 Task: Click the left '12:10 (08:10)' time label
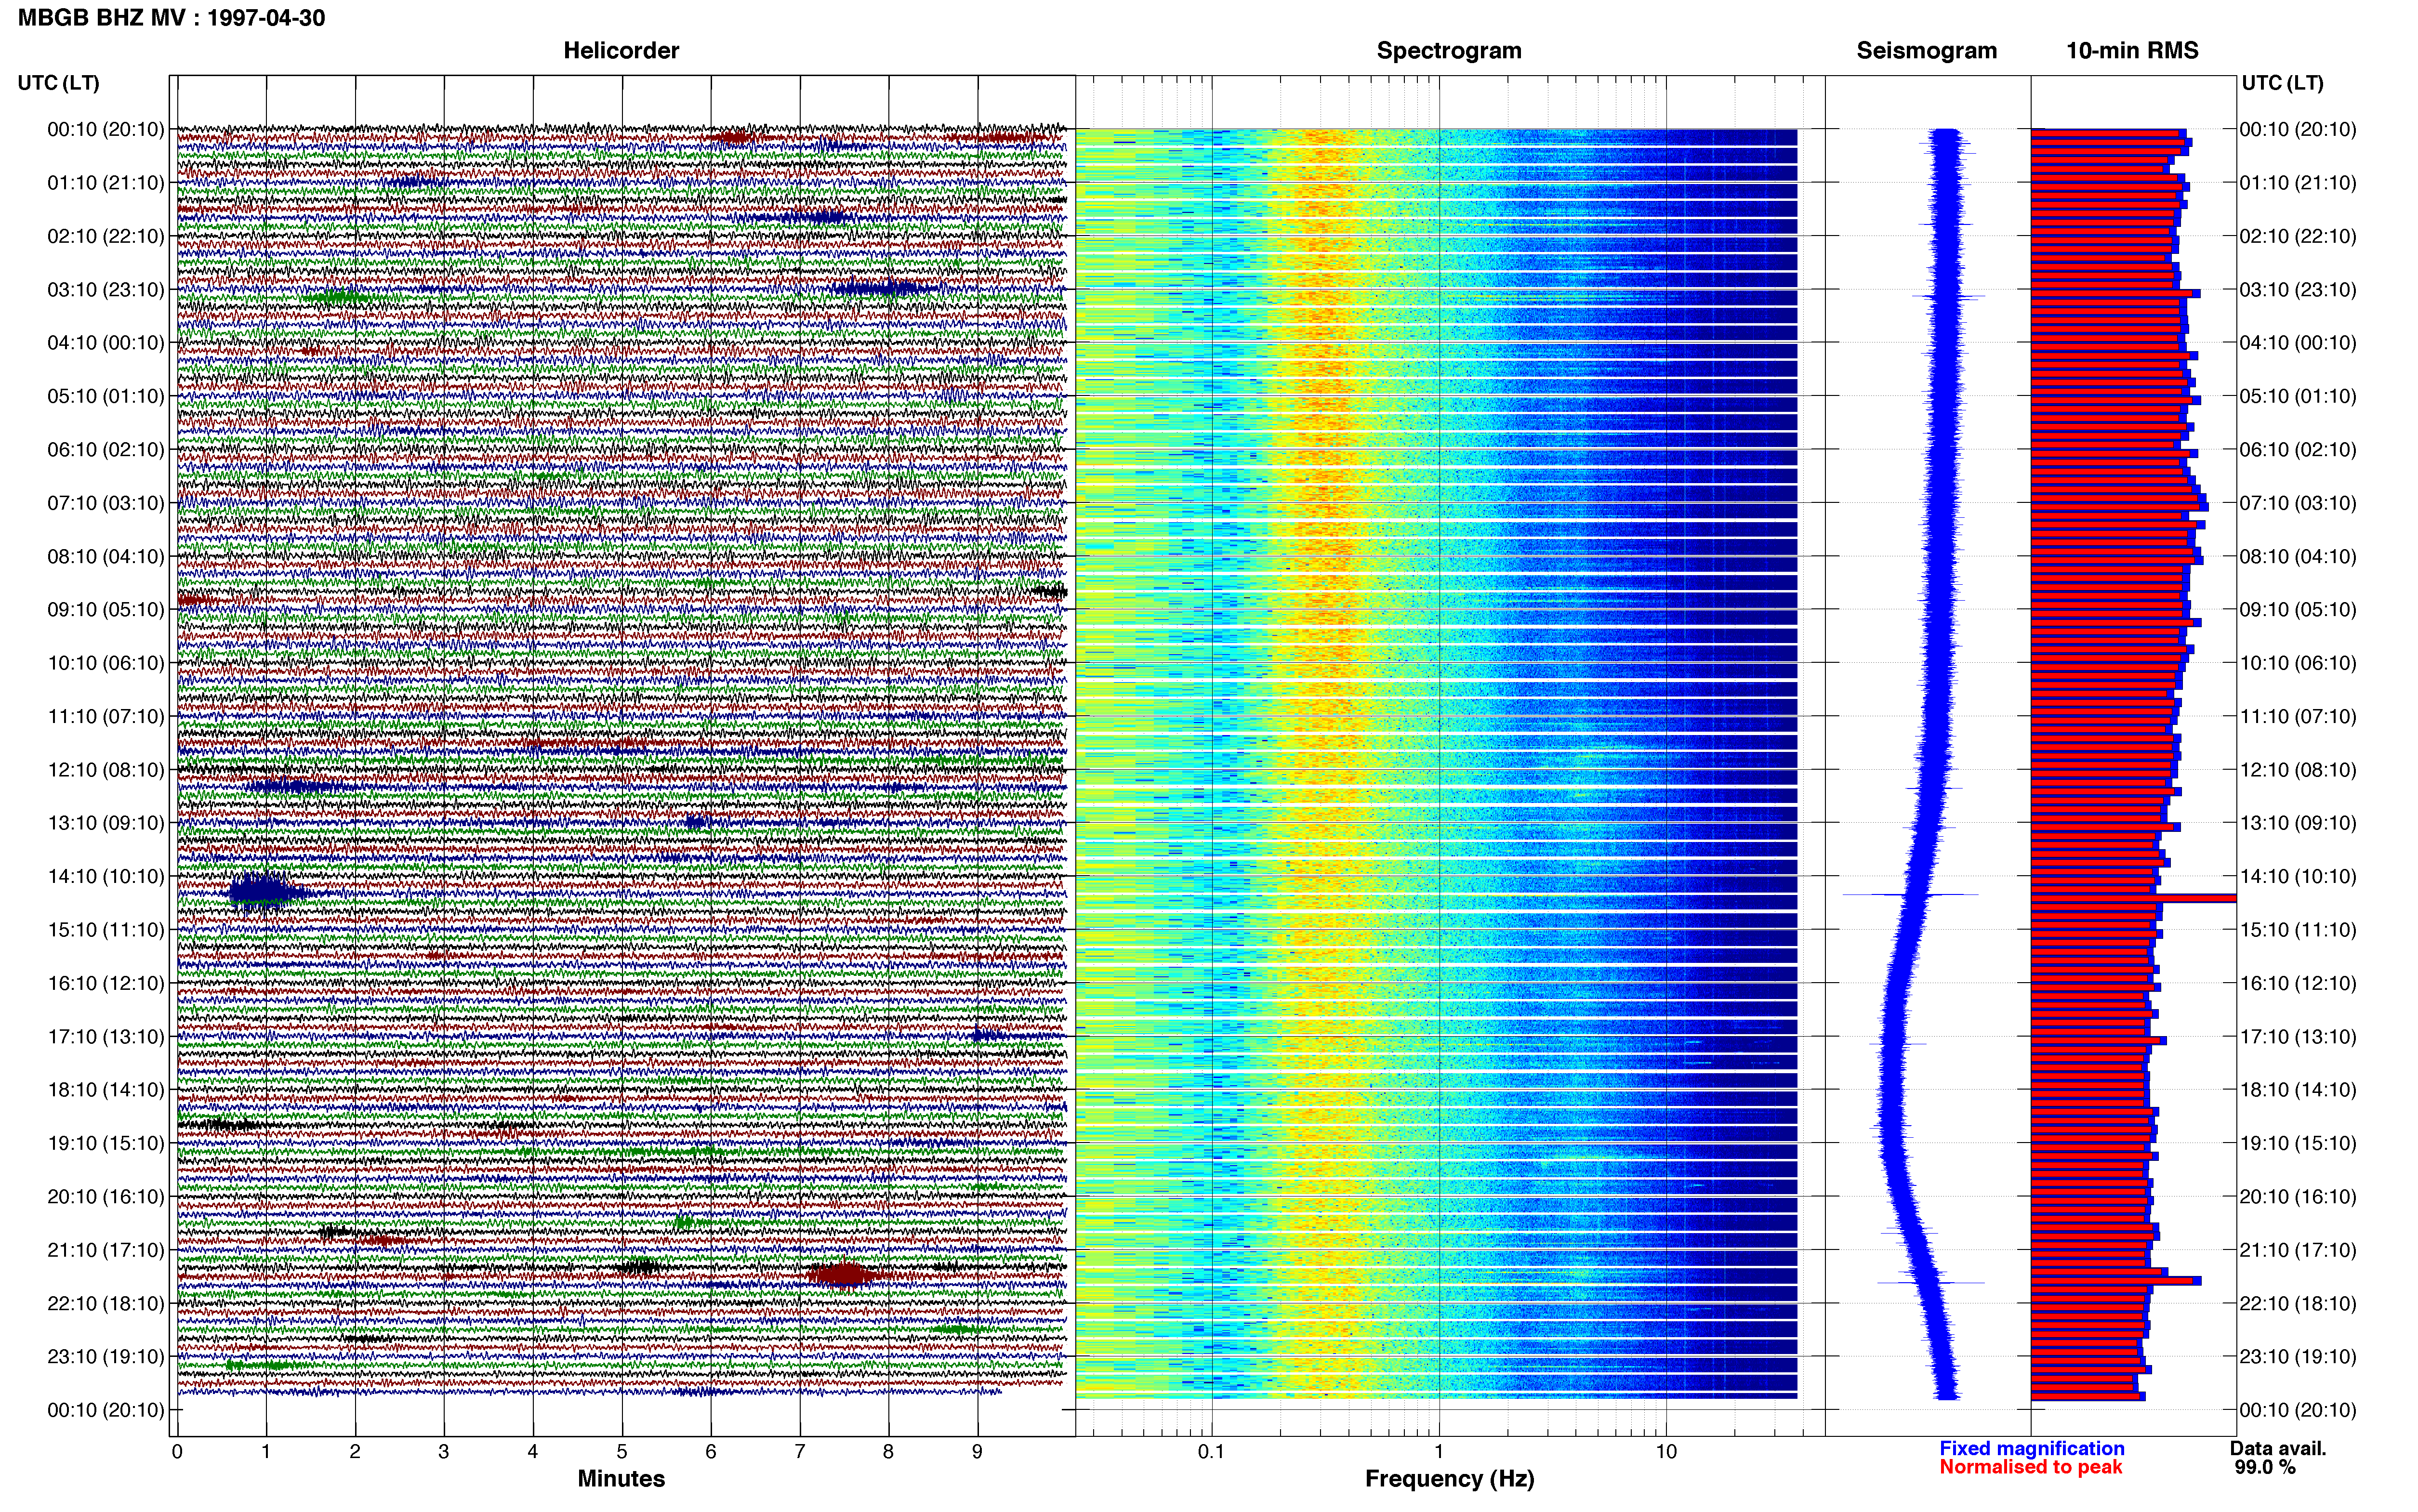click(x=106, y=770)
